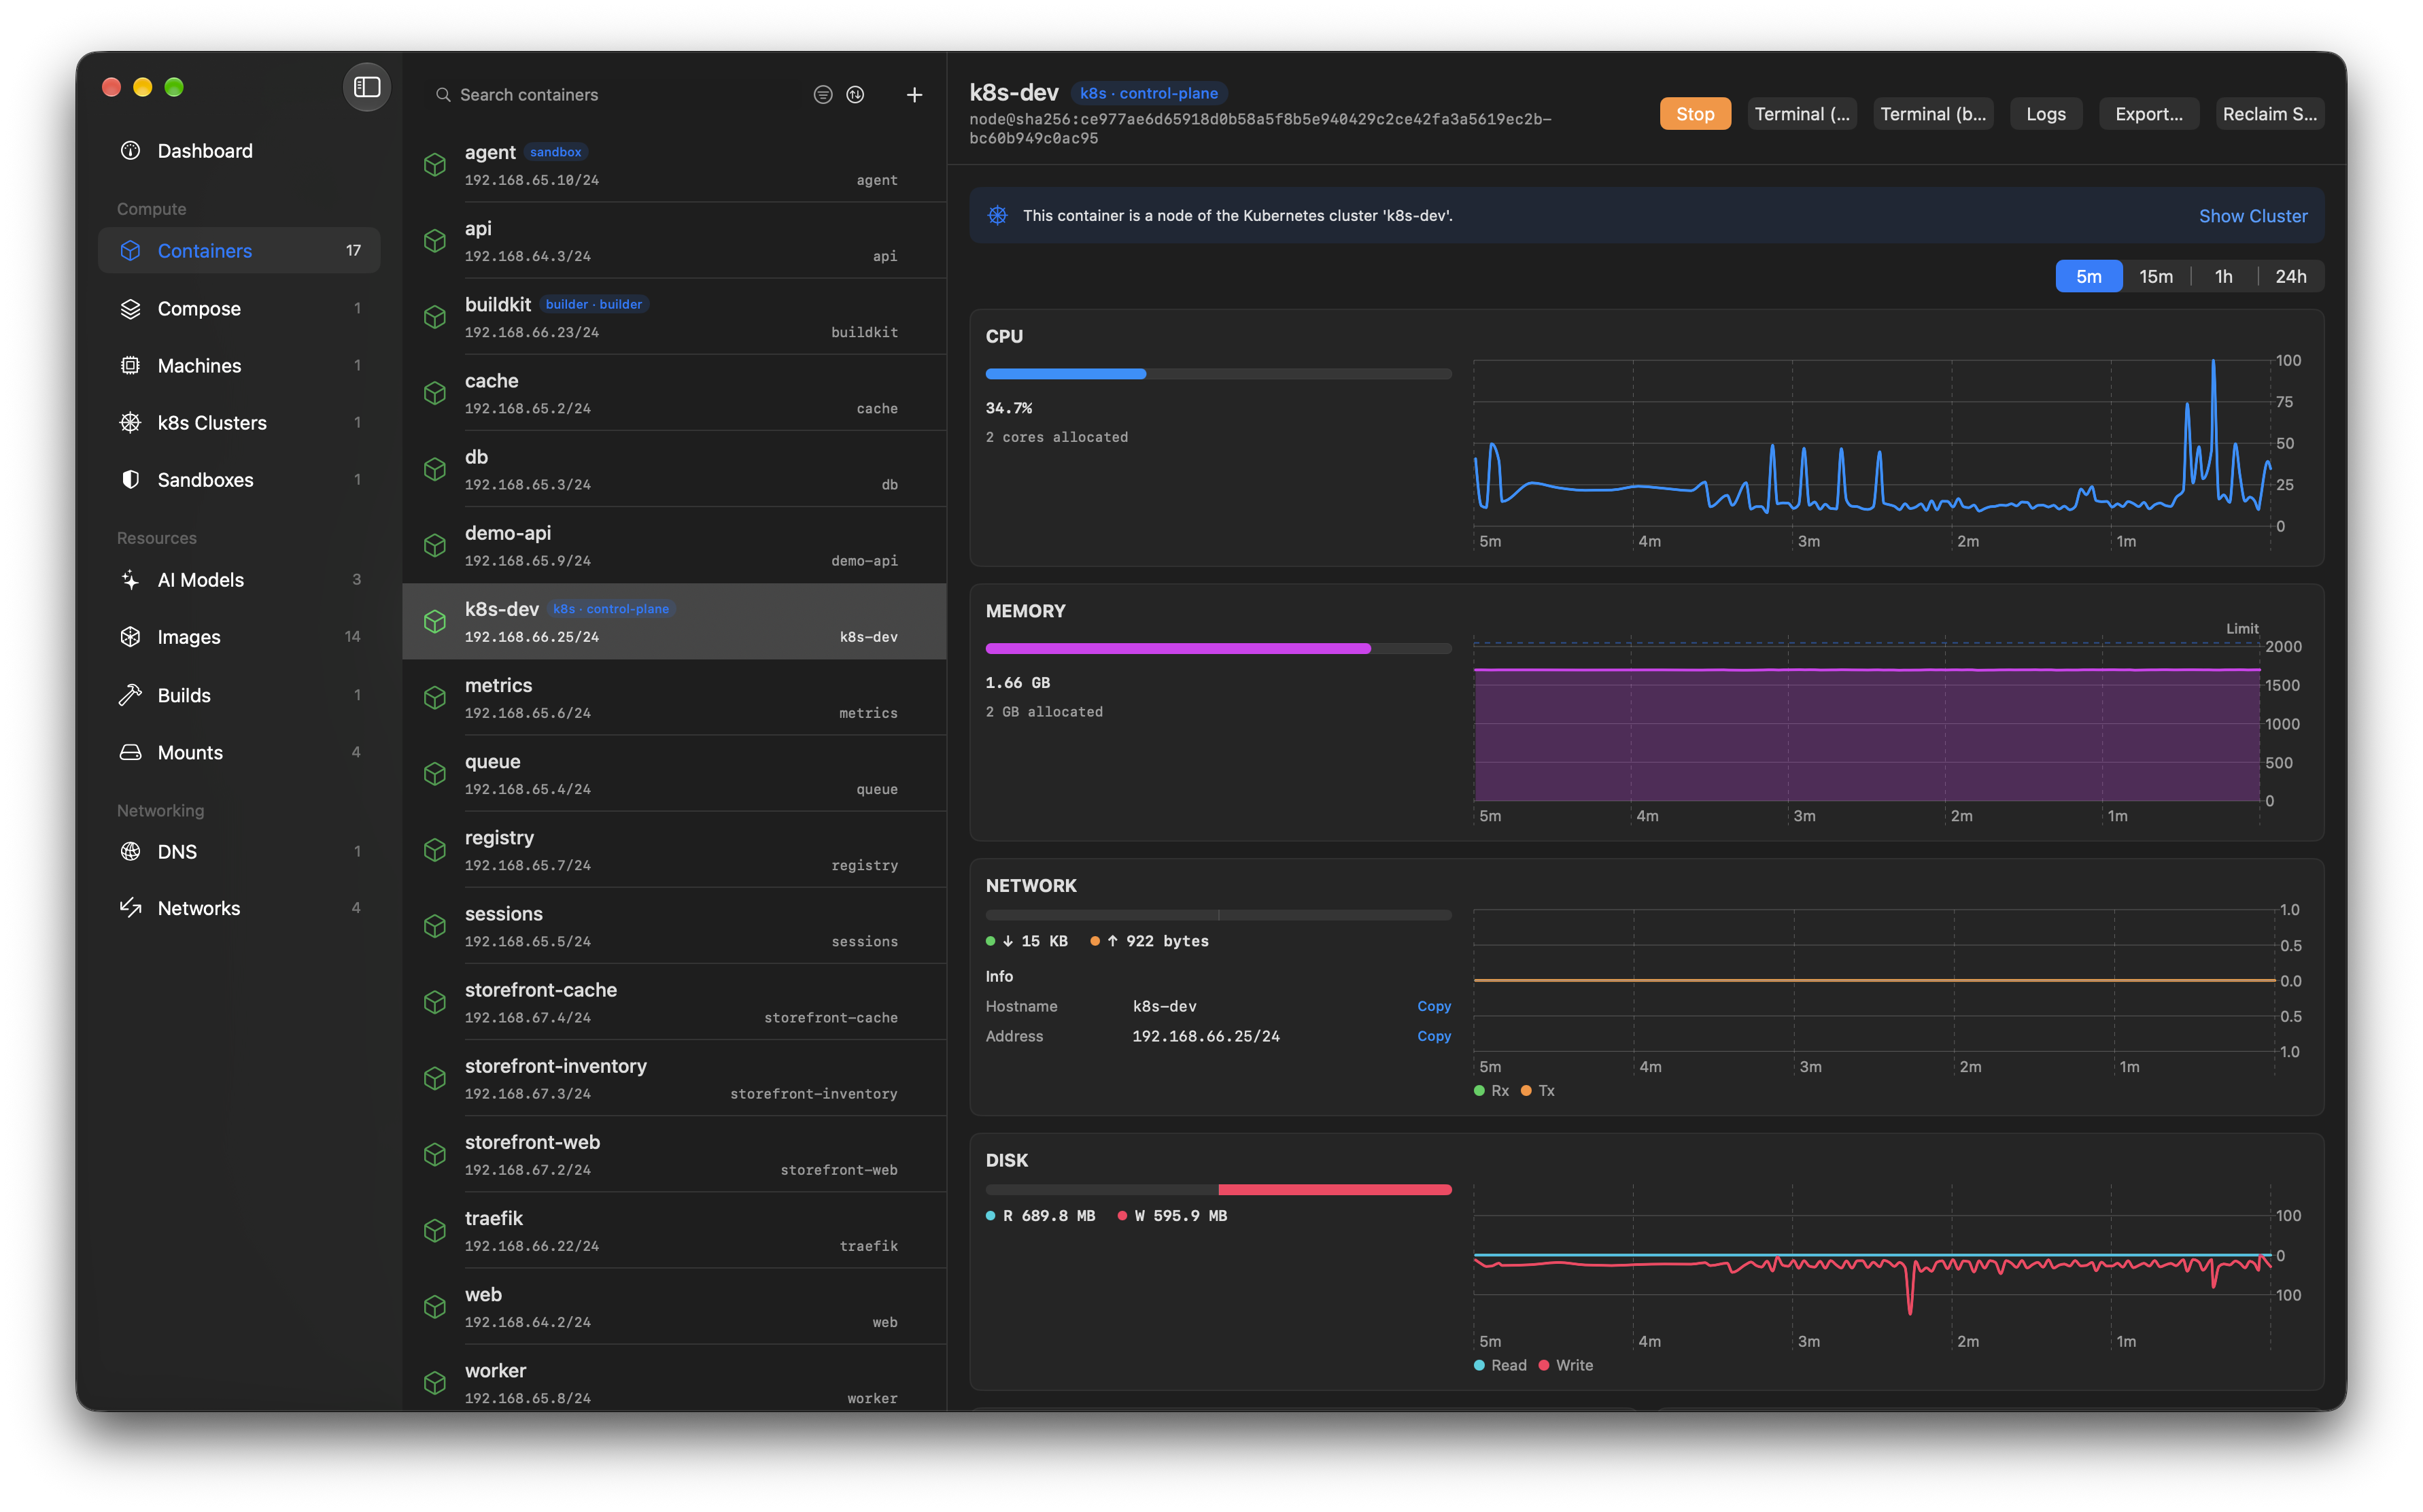The image size is (2423, 1512).
Task: Copy the Hostname value
Action: (x=1433, y=1006)
